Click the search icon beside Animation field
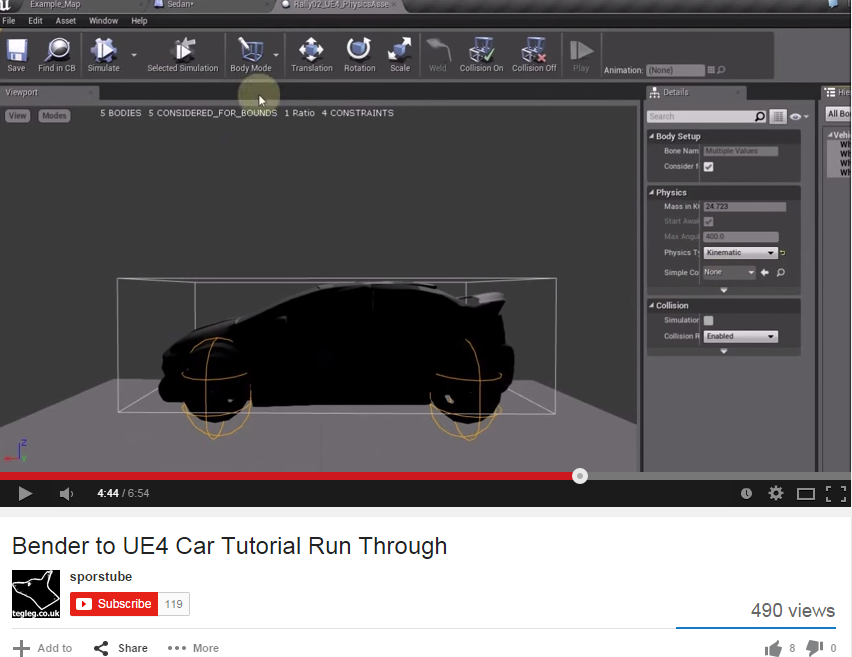The image size is (852, 657). pos(722,70)
